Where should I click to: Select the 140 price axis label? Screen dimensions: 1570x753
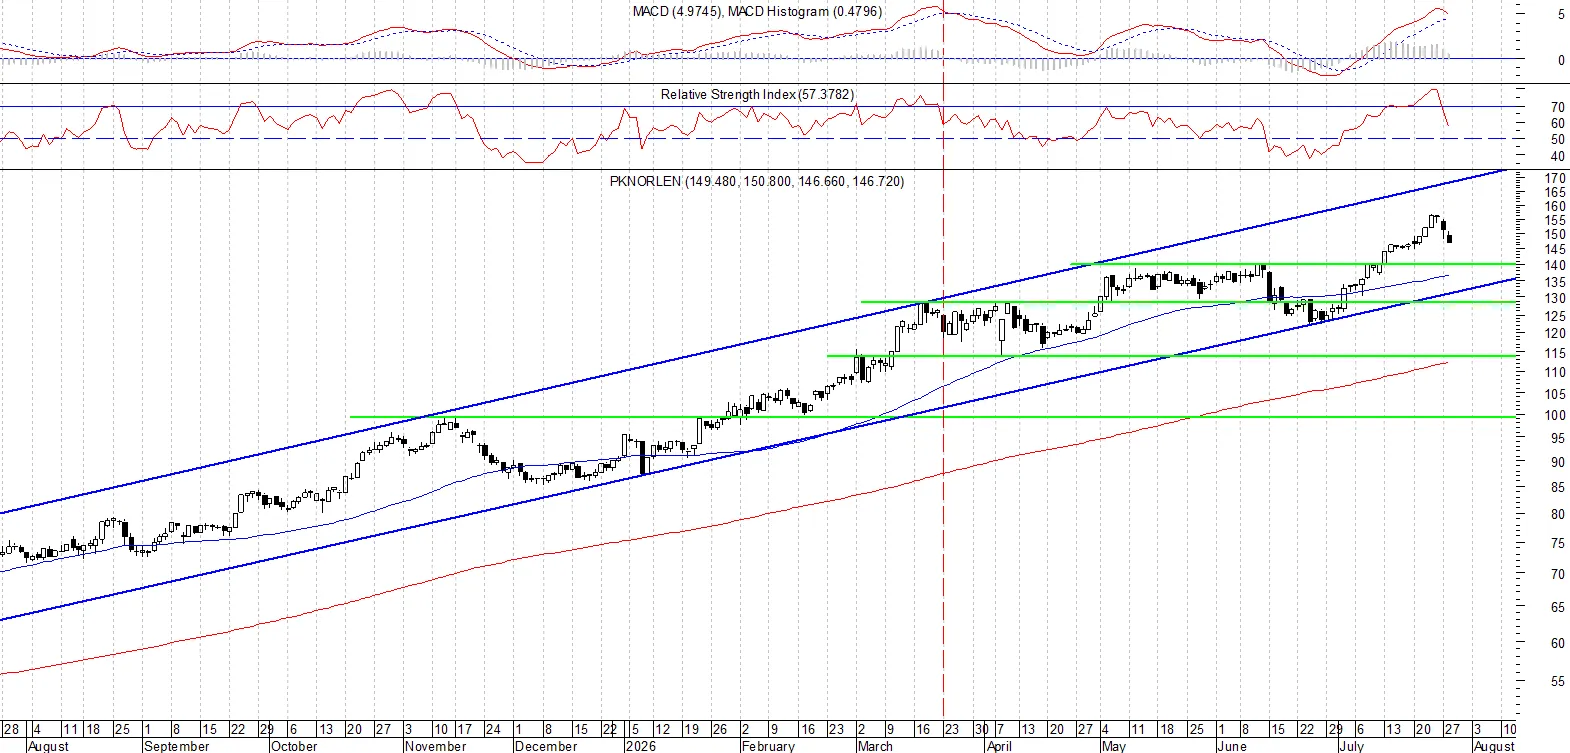pos(1555,266)
